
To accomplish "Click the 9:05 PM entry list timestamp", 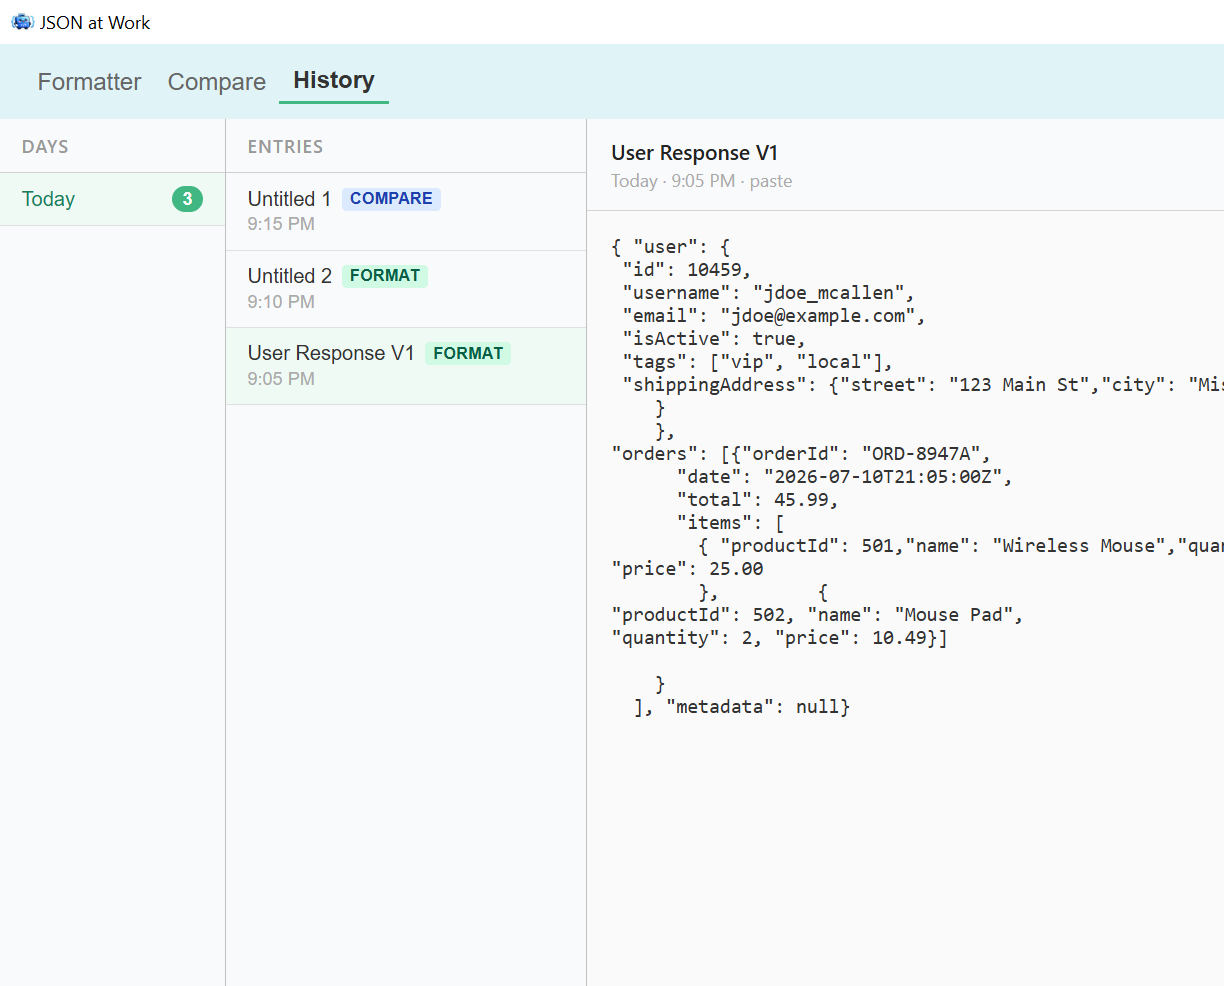I will tap(281, 379).
